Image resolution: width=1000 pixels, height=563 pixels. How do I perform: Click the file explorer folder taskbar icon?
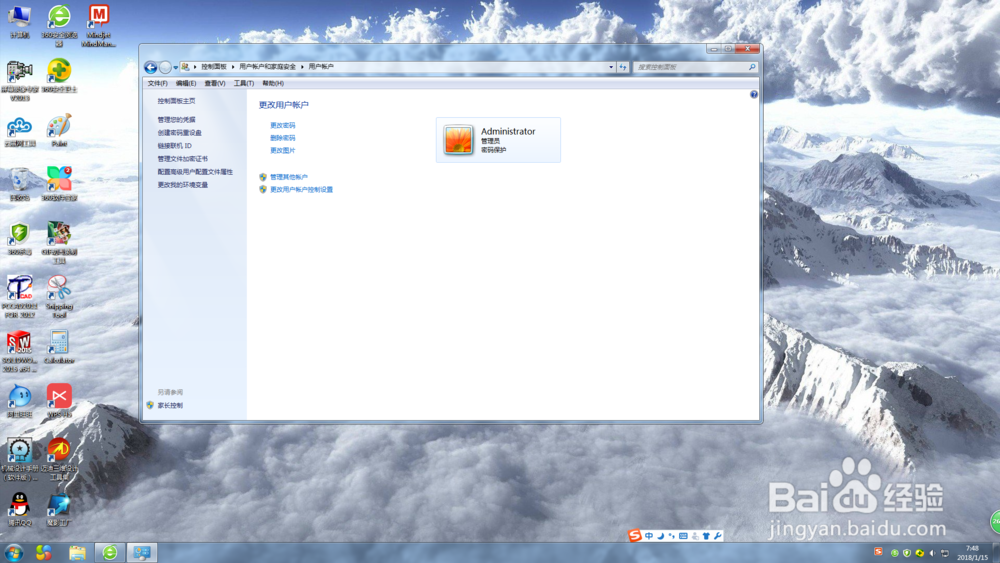[x=77, y=553]
